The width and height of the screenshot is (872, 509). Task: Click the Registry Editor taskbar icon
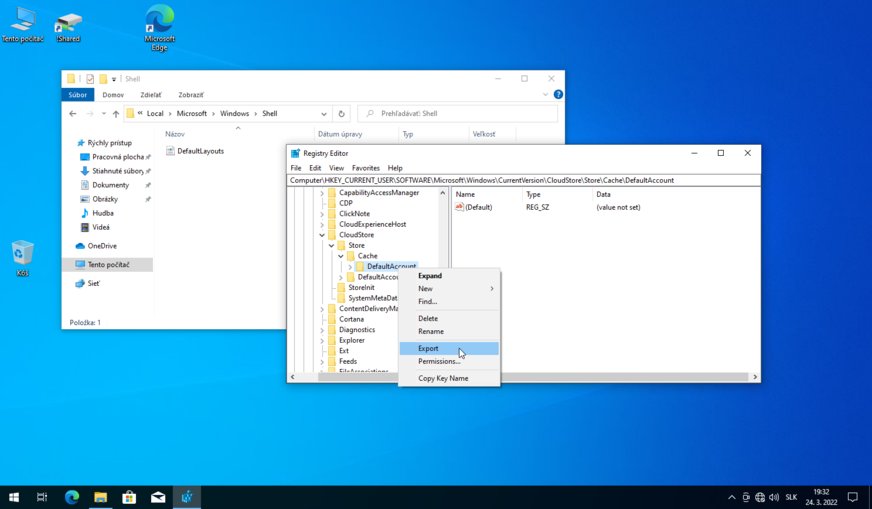tap(187, 497)
